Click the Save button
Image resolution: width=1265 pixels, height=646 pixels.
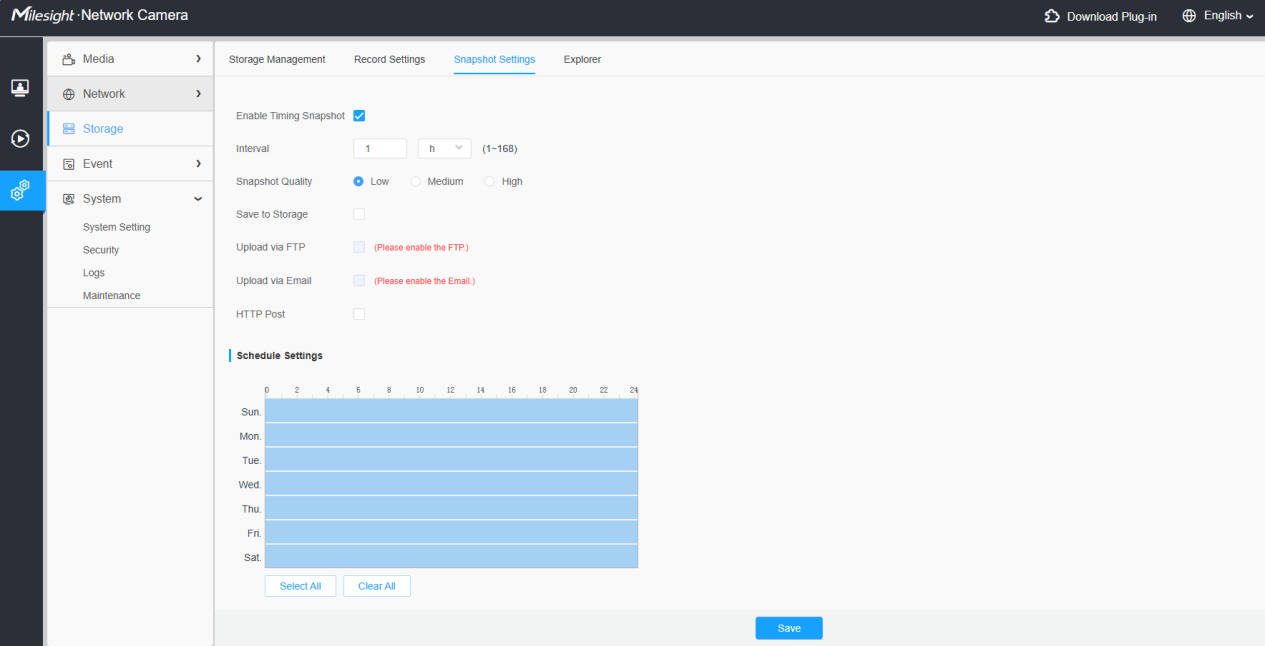[x=789, y=628]
